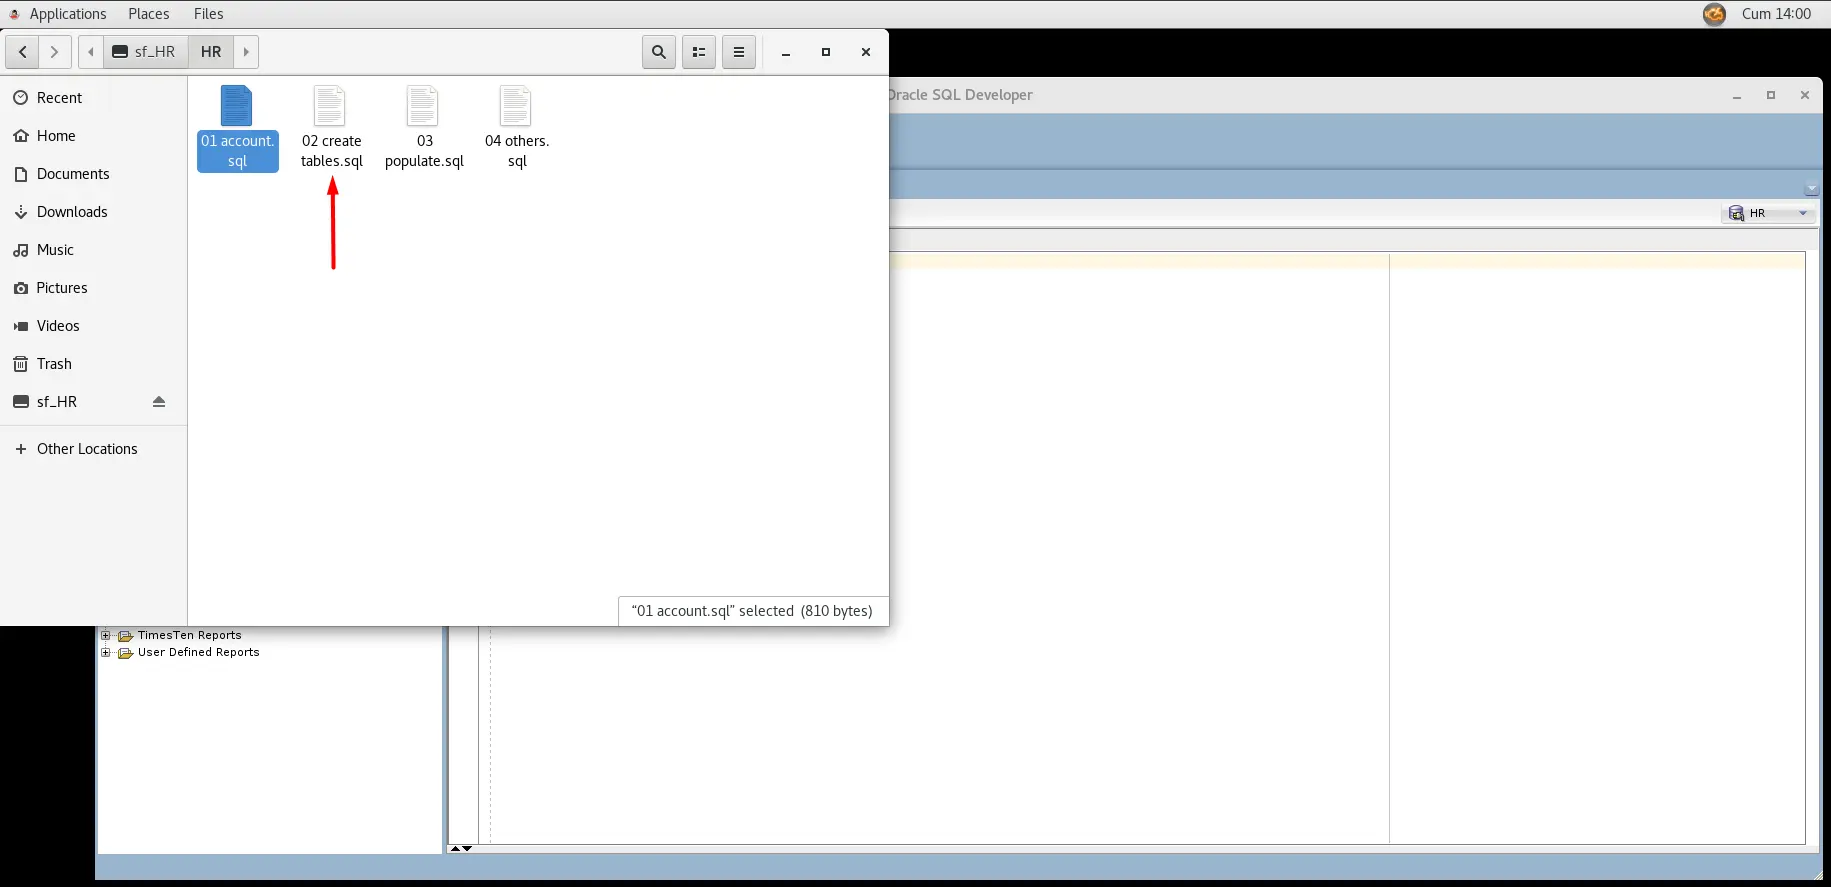
Task: Expand the User Defined Reports node
Action: (x=106, y=653)
